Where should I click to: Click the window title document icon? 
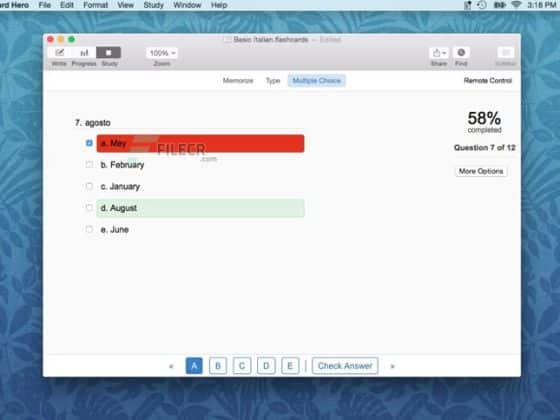[x=227, y=40]
